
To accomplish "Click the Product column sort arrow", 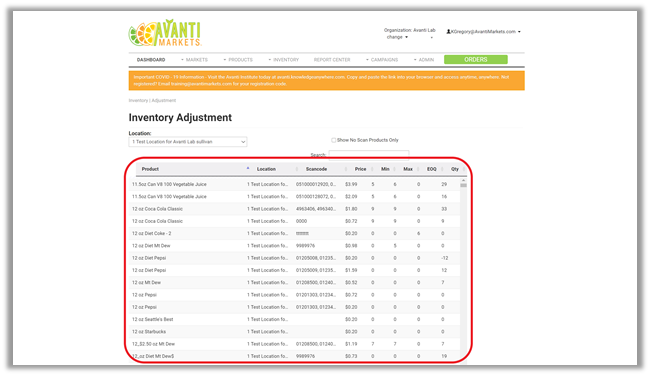I will pos(248,168).
